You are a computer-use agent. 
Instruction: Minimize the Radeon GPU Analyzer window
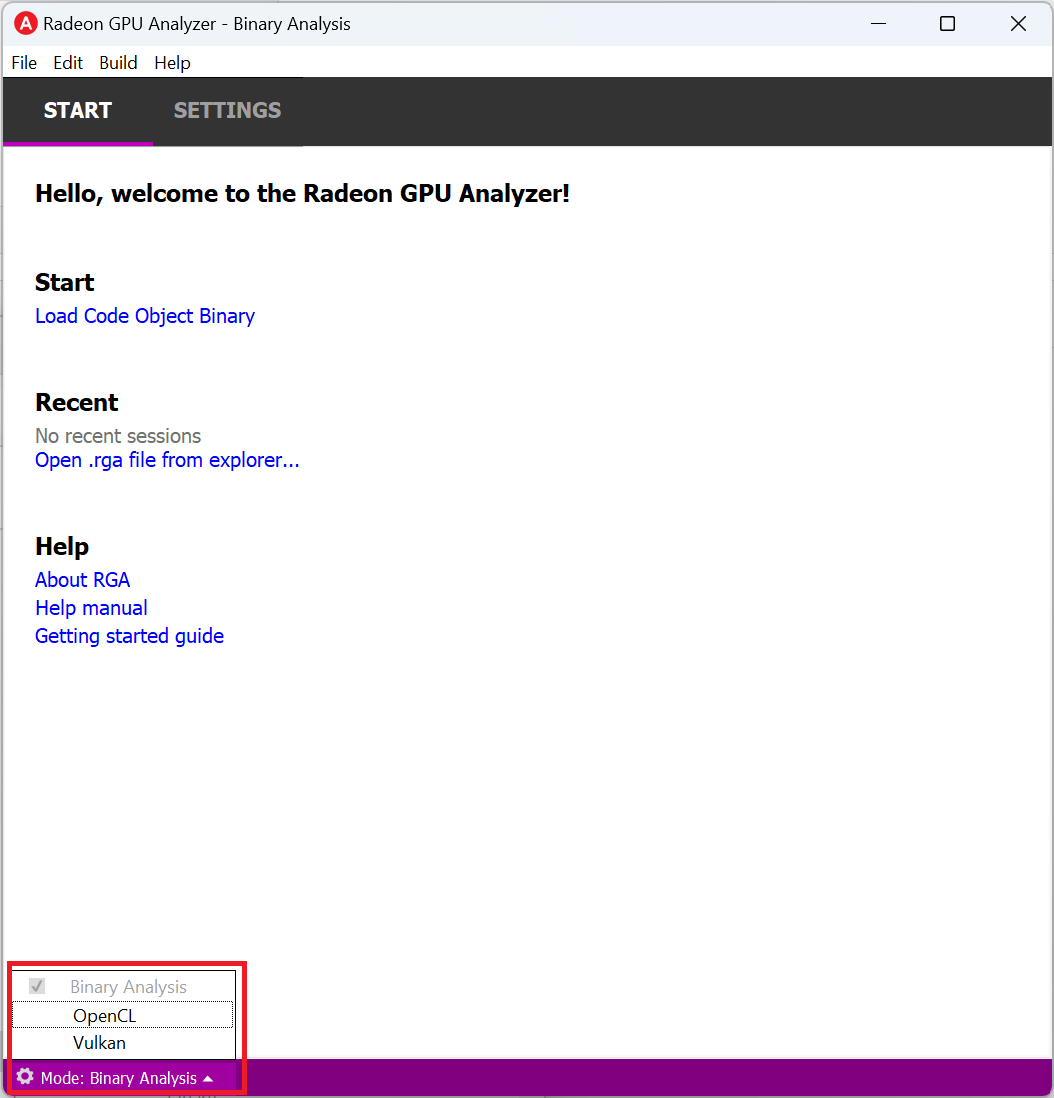pyautogui.click(x=878, y=24)
